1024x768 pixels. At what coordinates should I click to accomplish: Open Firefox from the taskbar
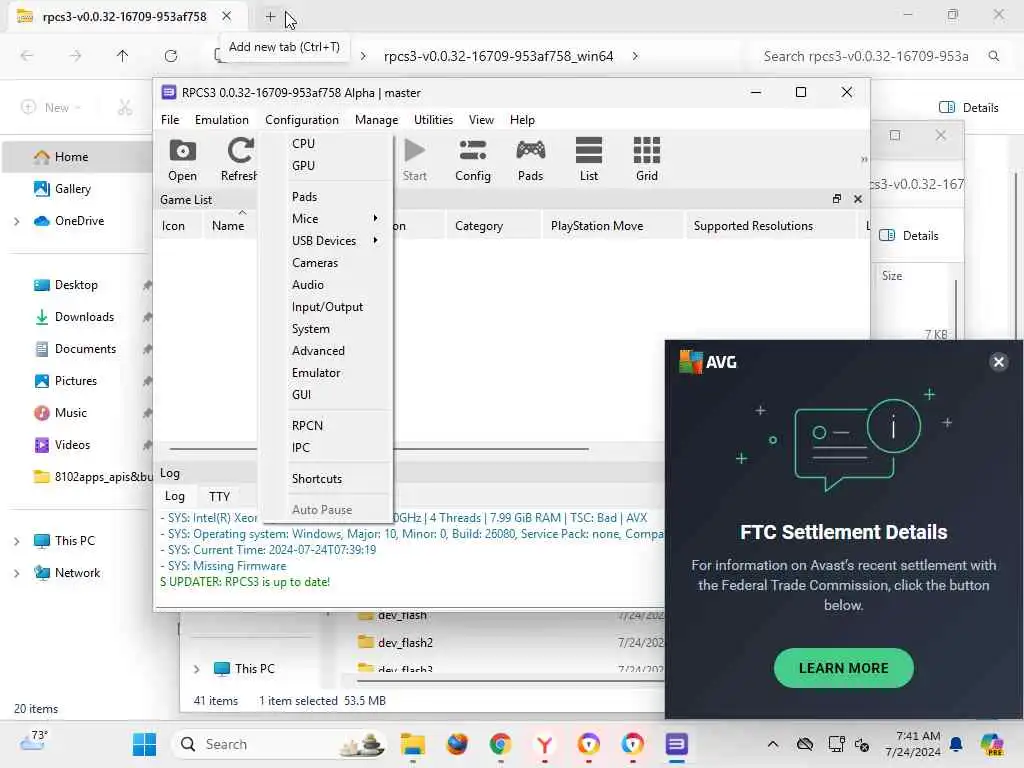457,744
